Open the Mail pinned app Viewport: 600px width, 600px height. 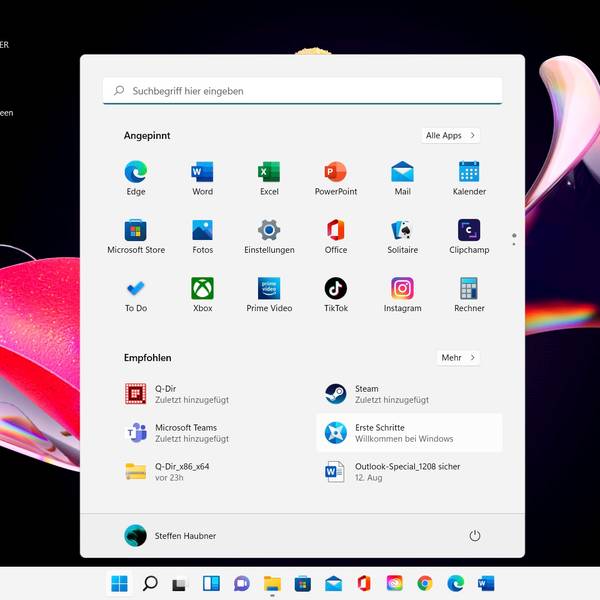coord(402,178)
